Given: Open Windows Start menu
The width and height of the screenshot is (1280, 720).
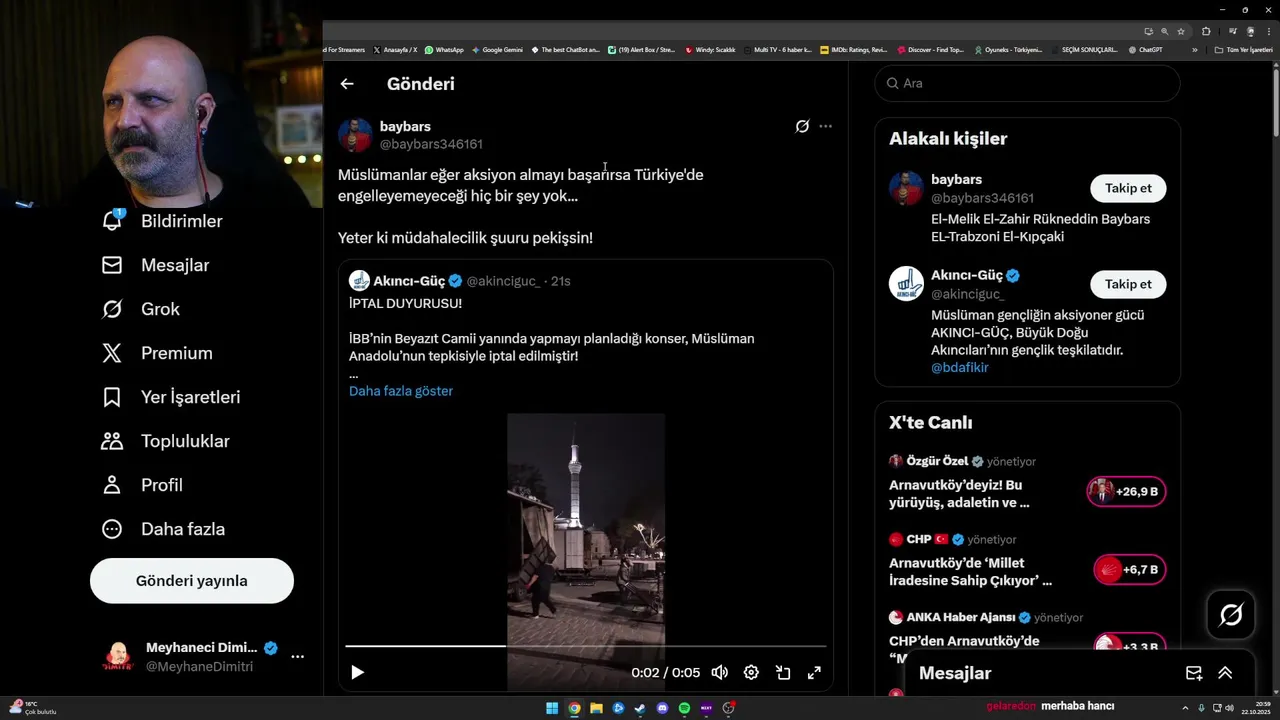Looking at the screenshot, I should pyautogui.click(x=552, y=708).
